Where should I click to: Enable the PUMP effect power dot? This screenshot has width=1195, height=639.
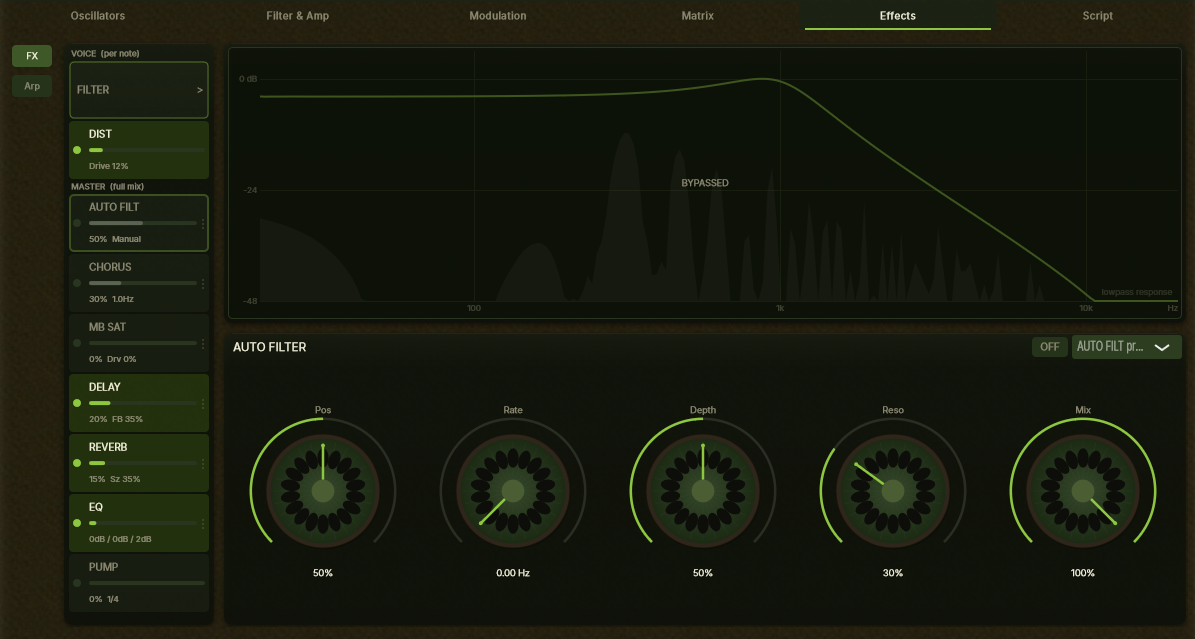tap(77, 583)
